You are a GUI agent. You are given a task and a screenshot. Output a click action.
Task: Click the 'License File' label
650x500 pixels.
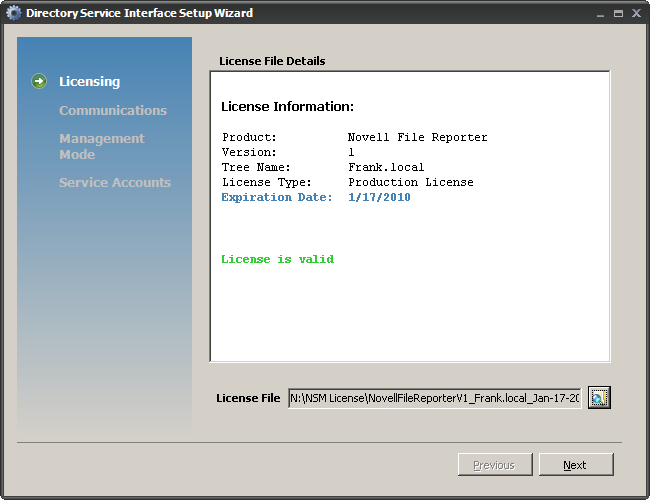pos(248,398)
